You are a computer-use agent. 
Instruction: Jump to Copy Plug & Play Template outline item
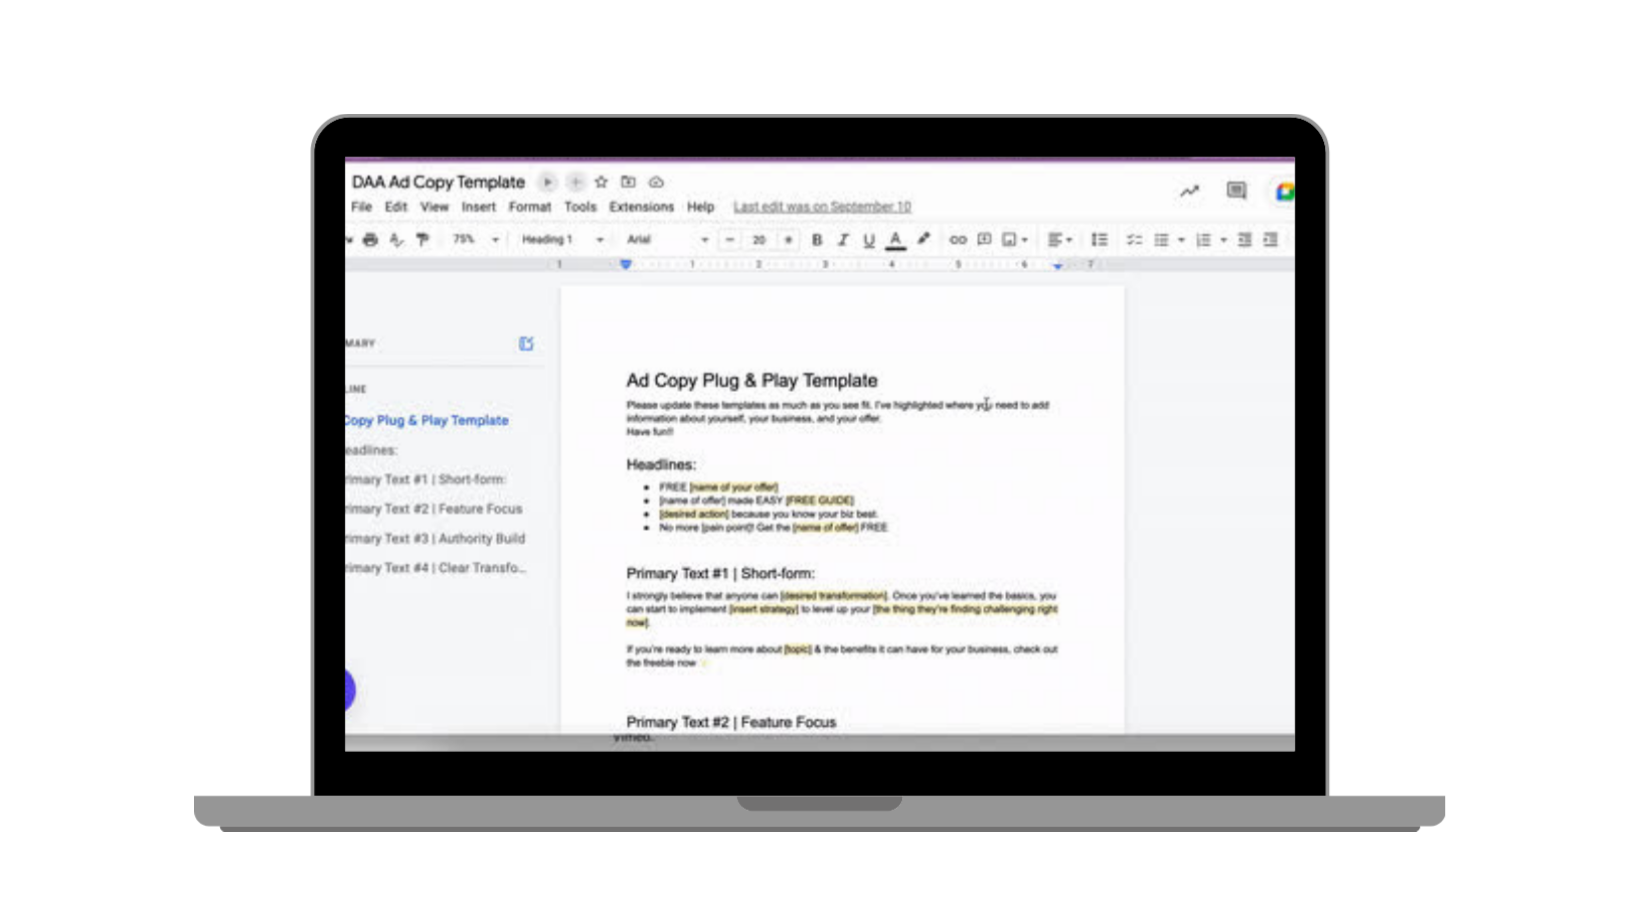click(x=427, y=421)
